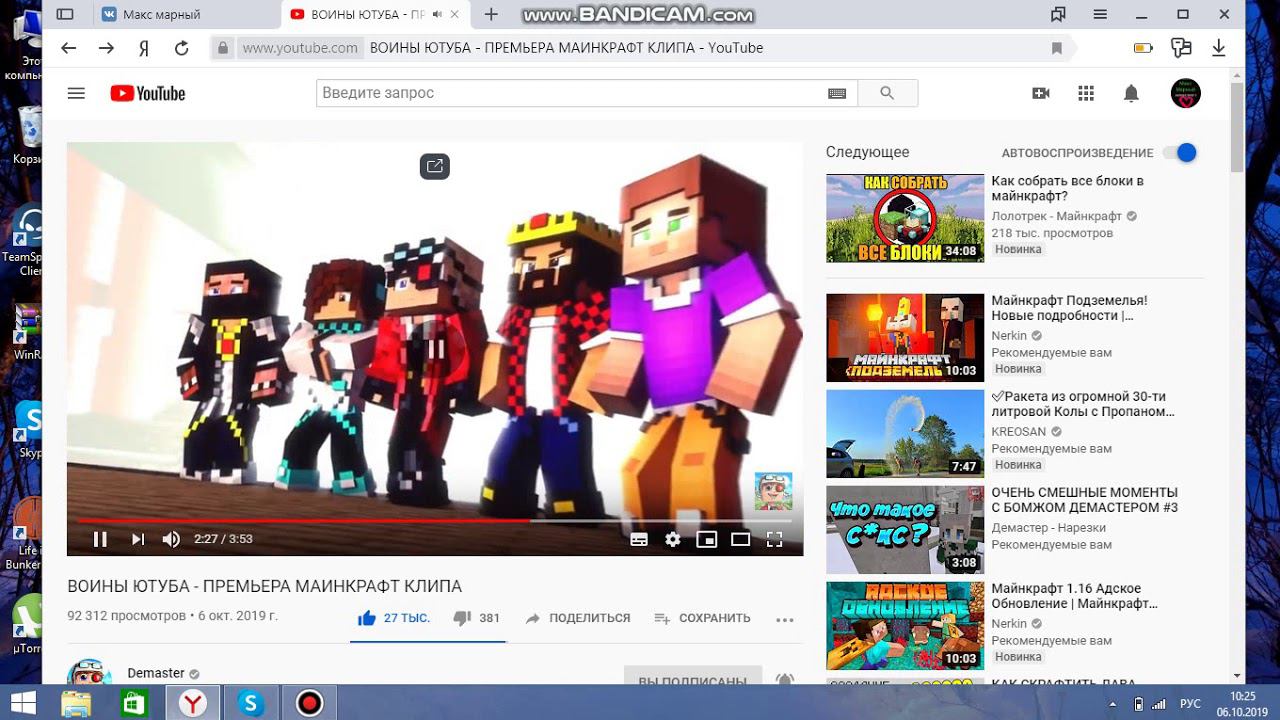Open Skype from the taskbar
Screen dimensions: 1280x720
(250, 703)
